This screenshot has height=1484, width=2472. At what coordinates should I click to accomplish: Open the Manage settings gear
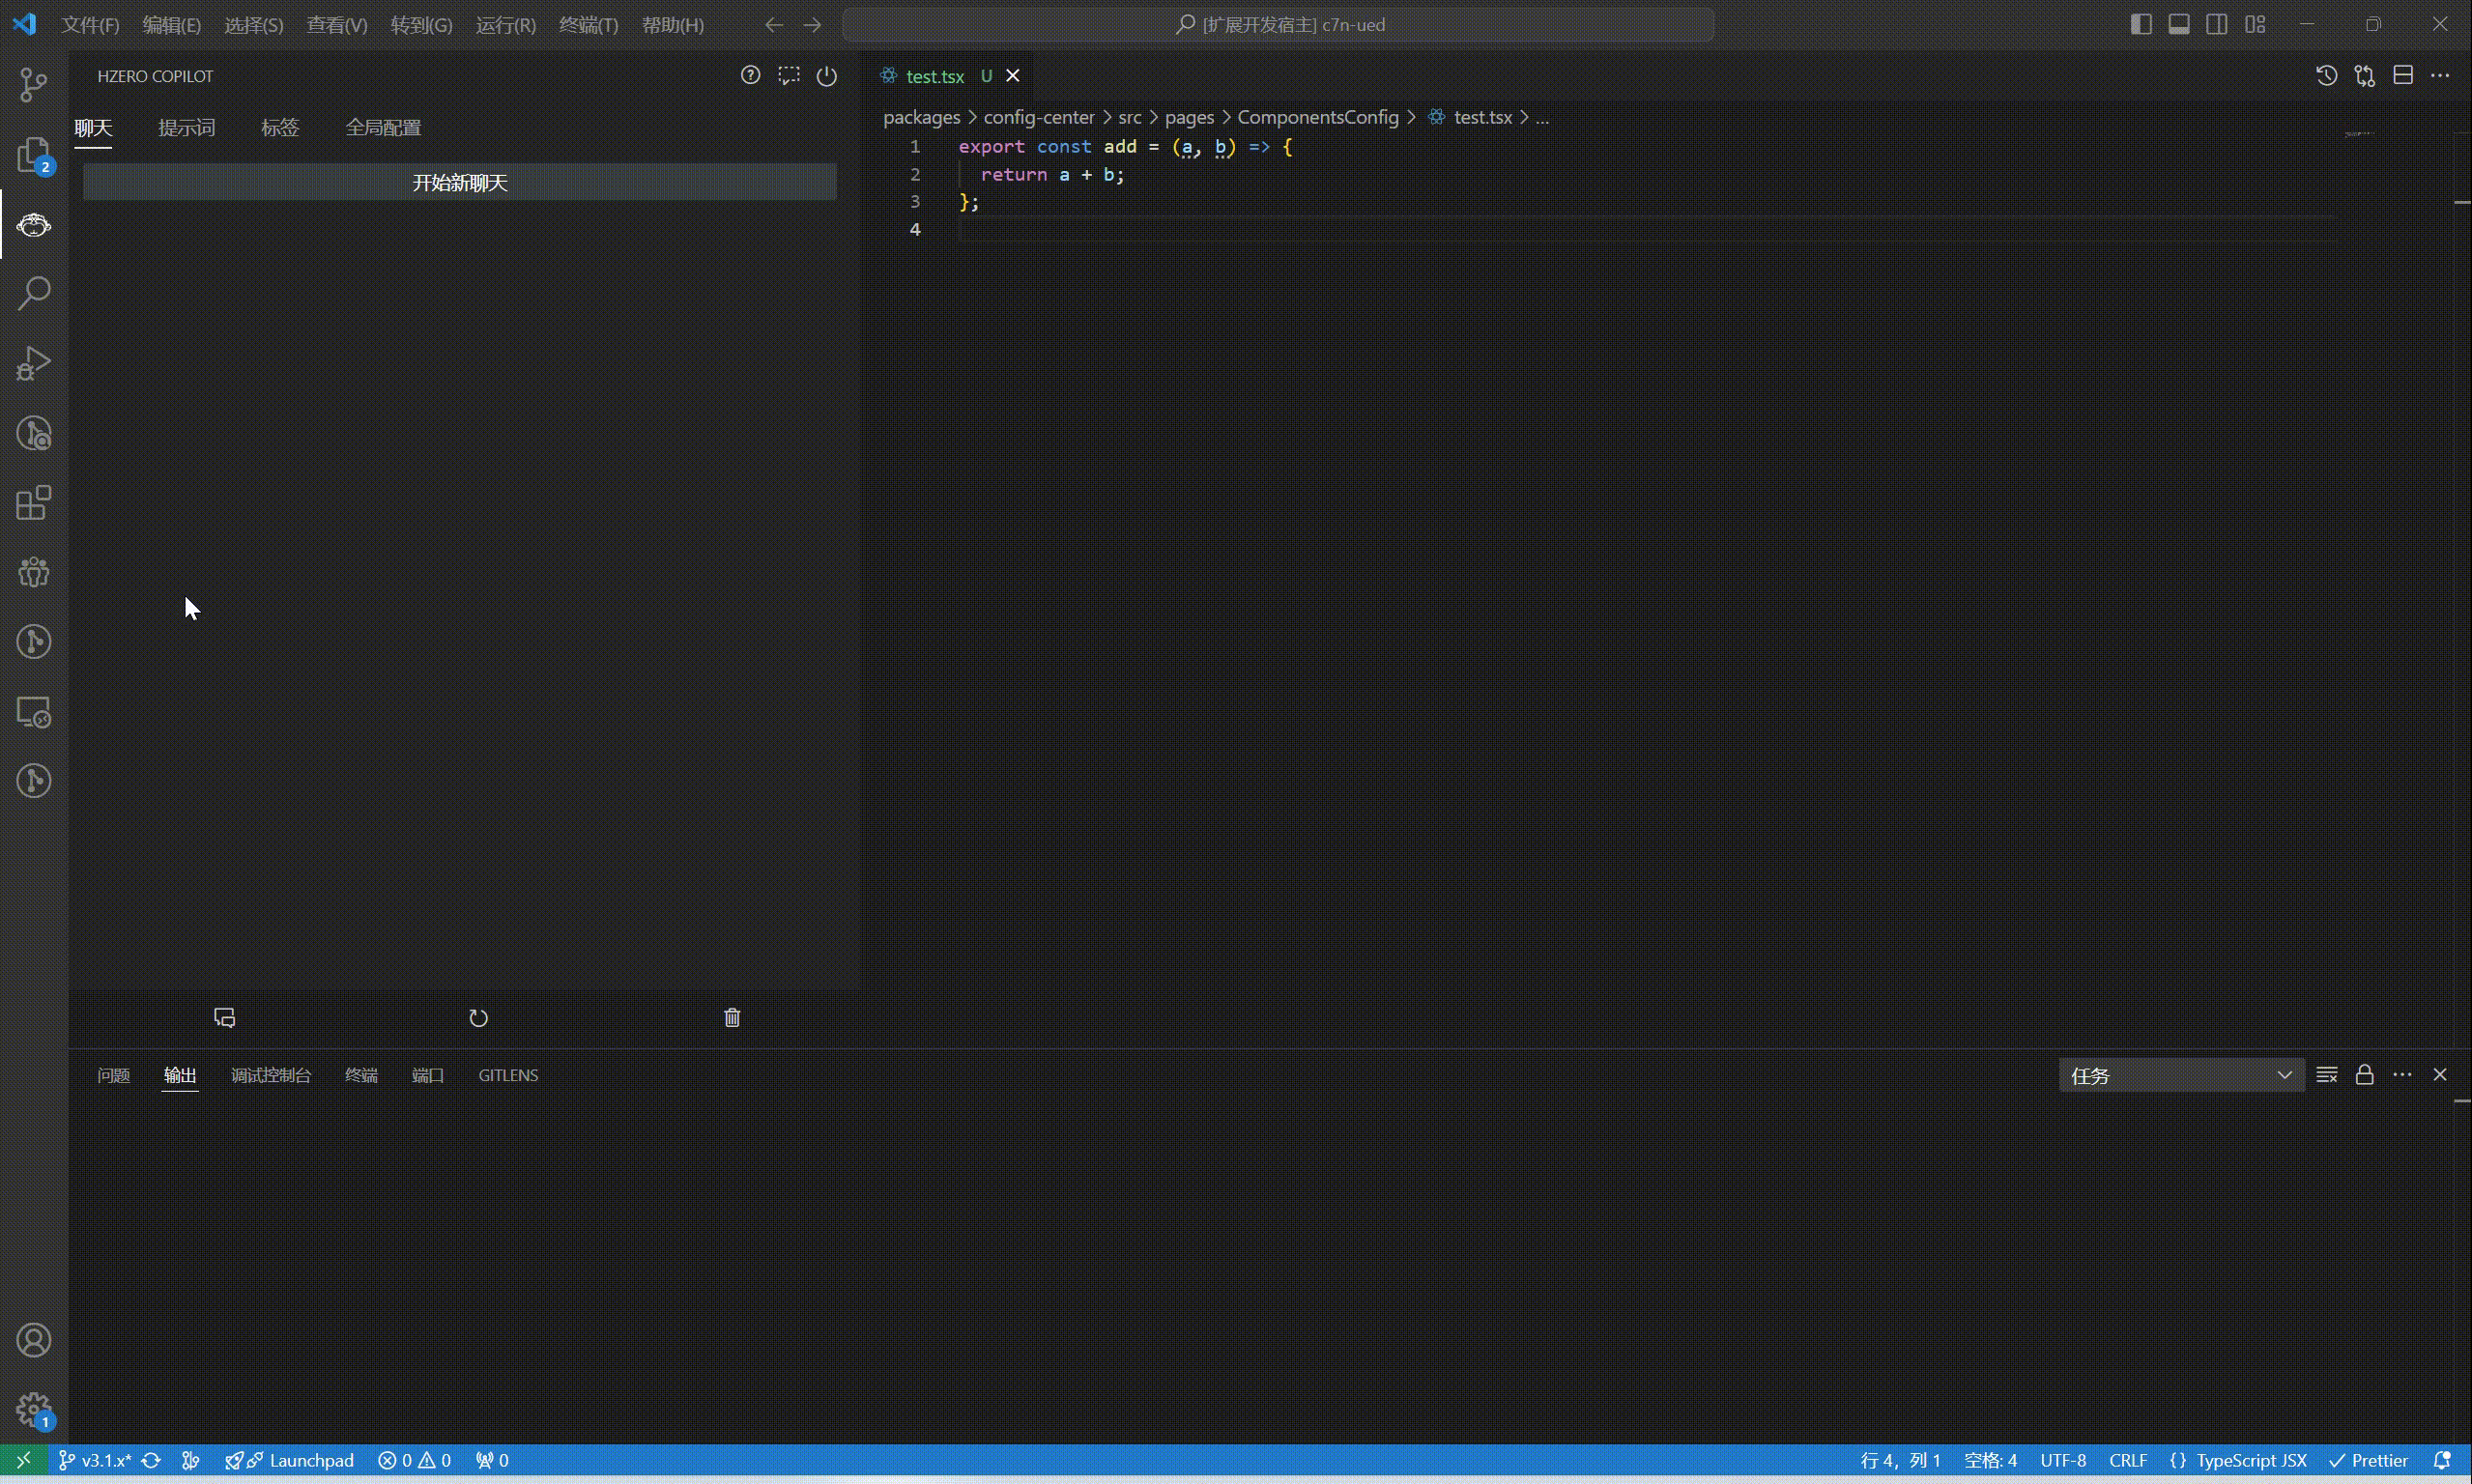tap(34, 1410)
